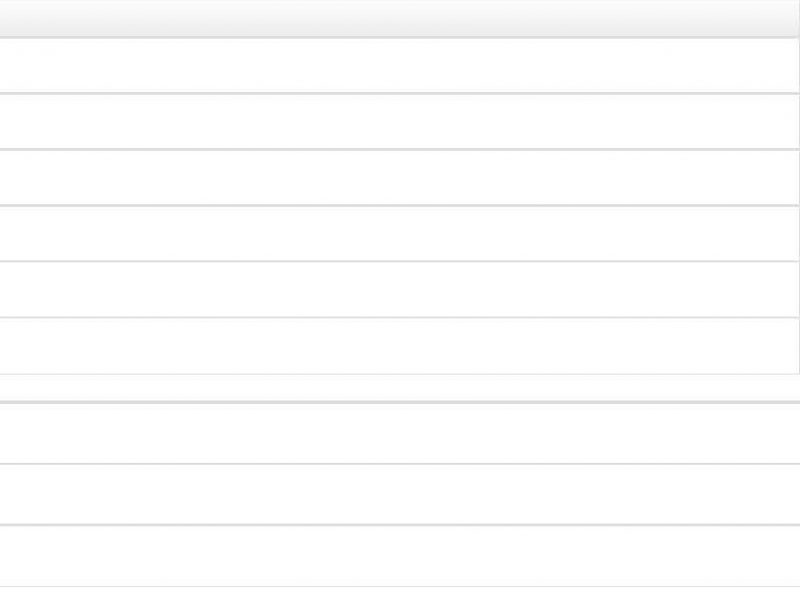Select the first row of lower section
Viewport: 800px width, 600px height.
point(400,434)
